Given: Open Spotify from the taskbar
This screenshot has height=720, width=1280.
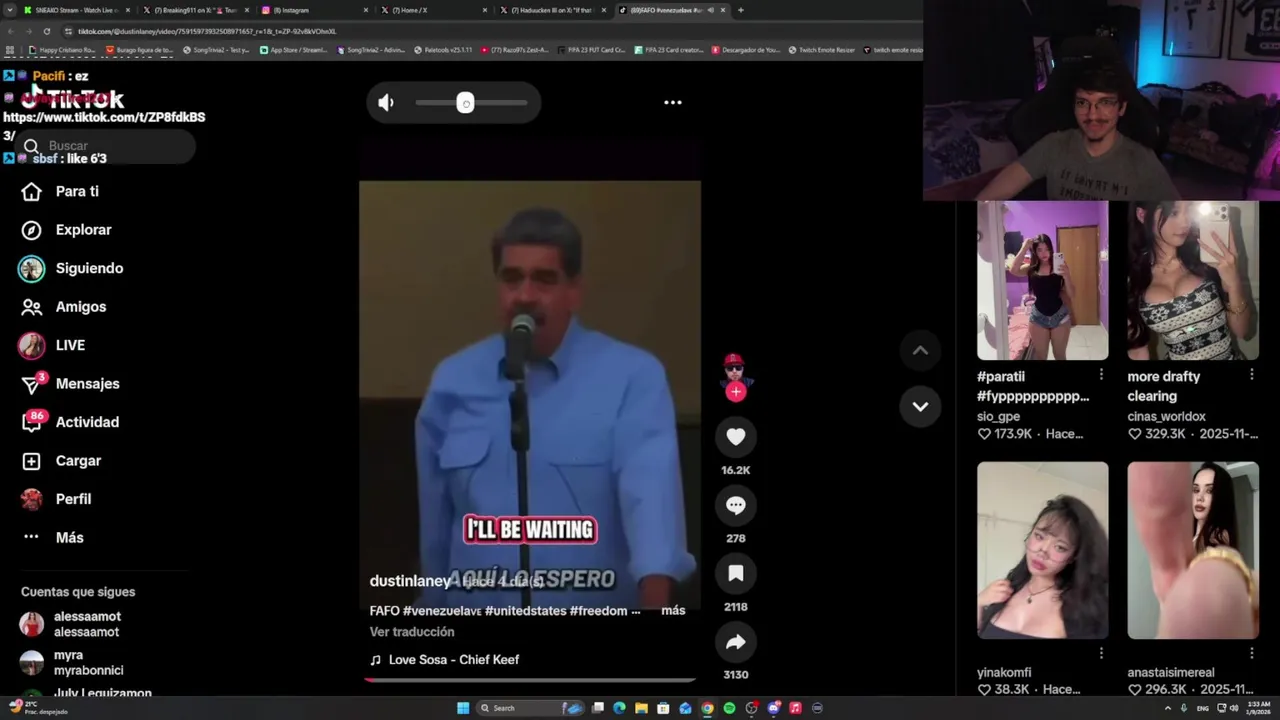Looking at the screenshot, I should coord(729,708).
